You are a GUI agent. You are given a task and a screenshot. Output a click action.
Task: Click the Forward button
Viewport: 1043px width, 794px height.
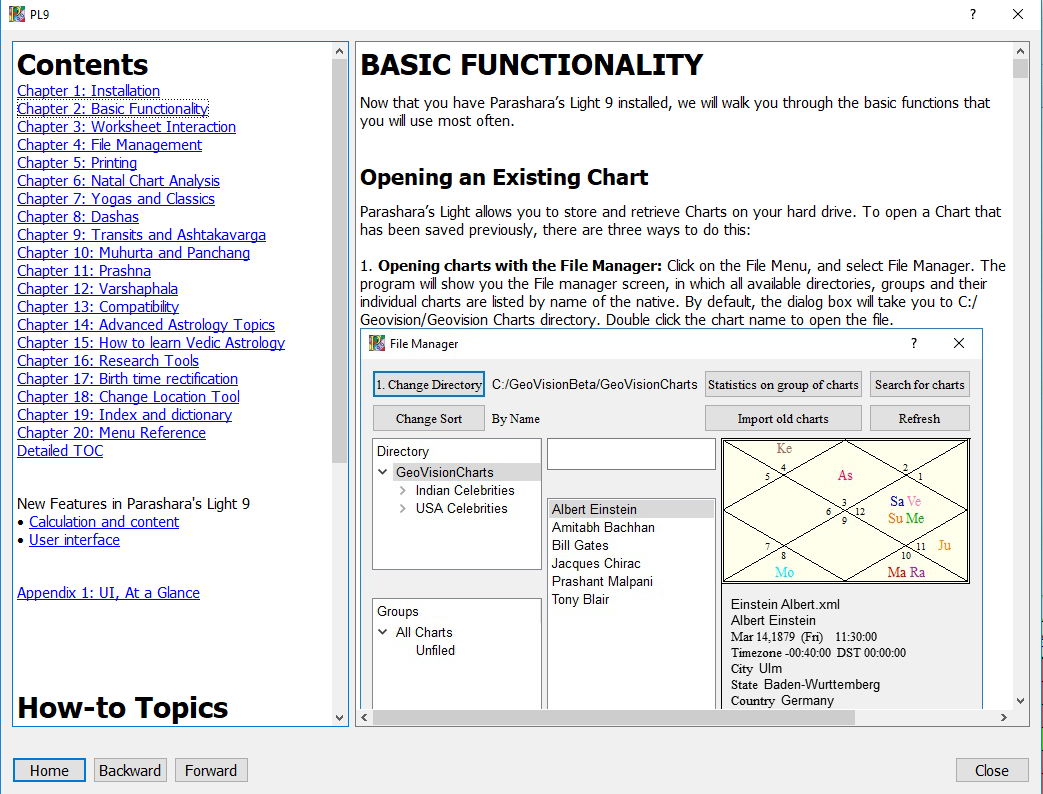[x=211, y=770]
